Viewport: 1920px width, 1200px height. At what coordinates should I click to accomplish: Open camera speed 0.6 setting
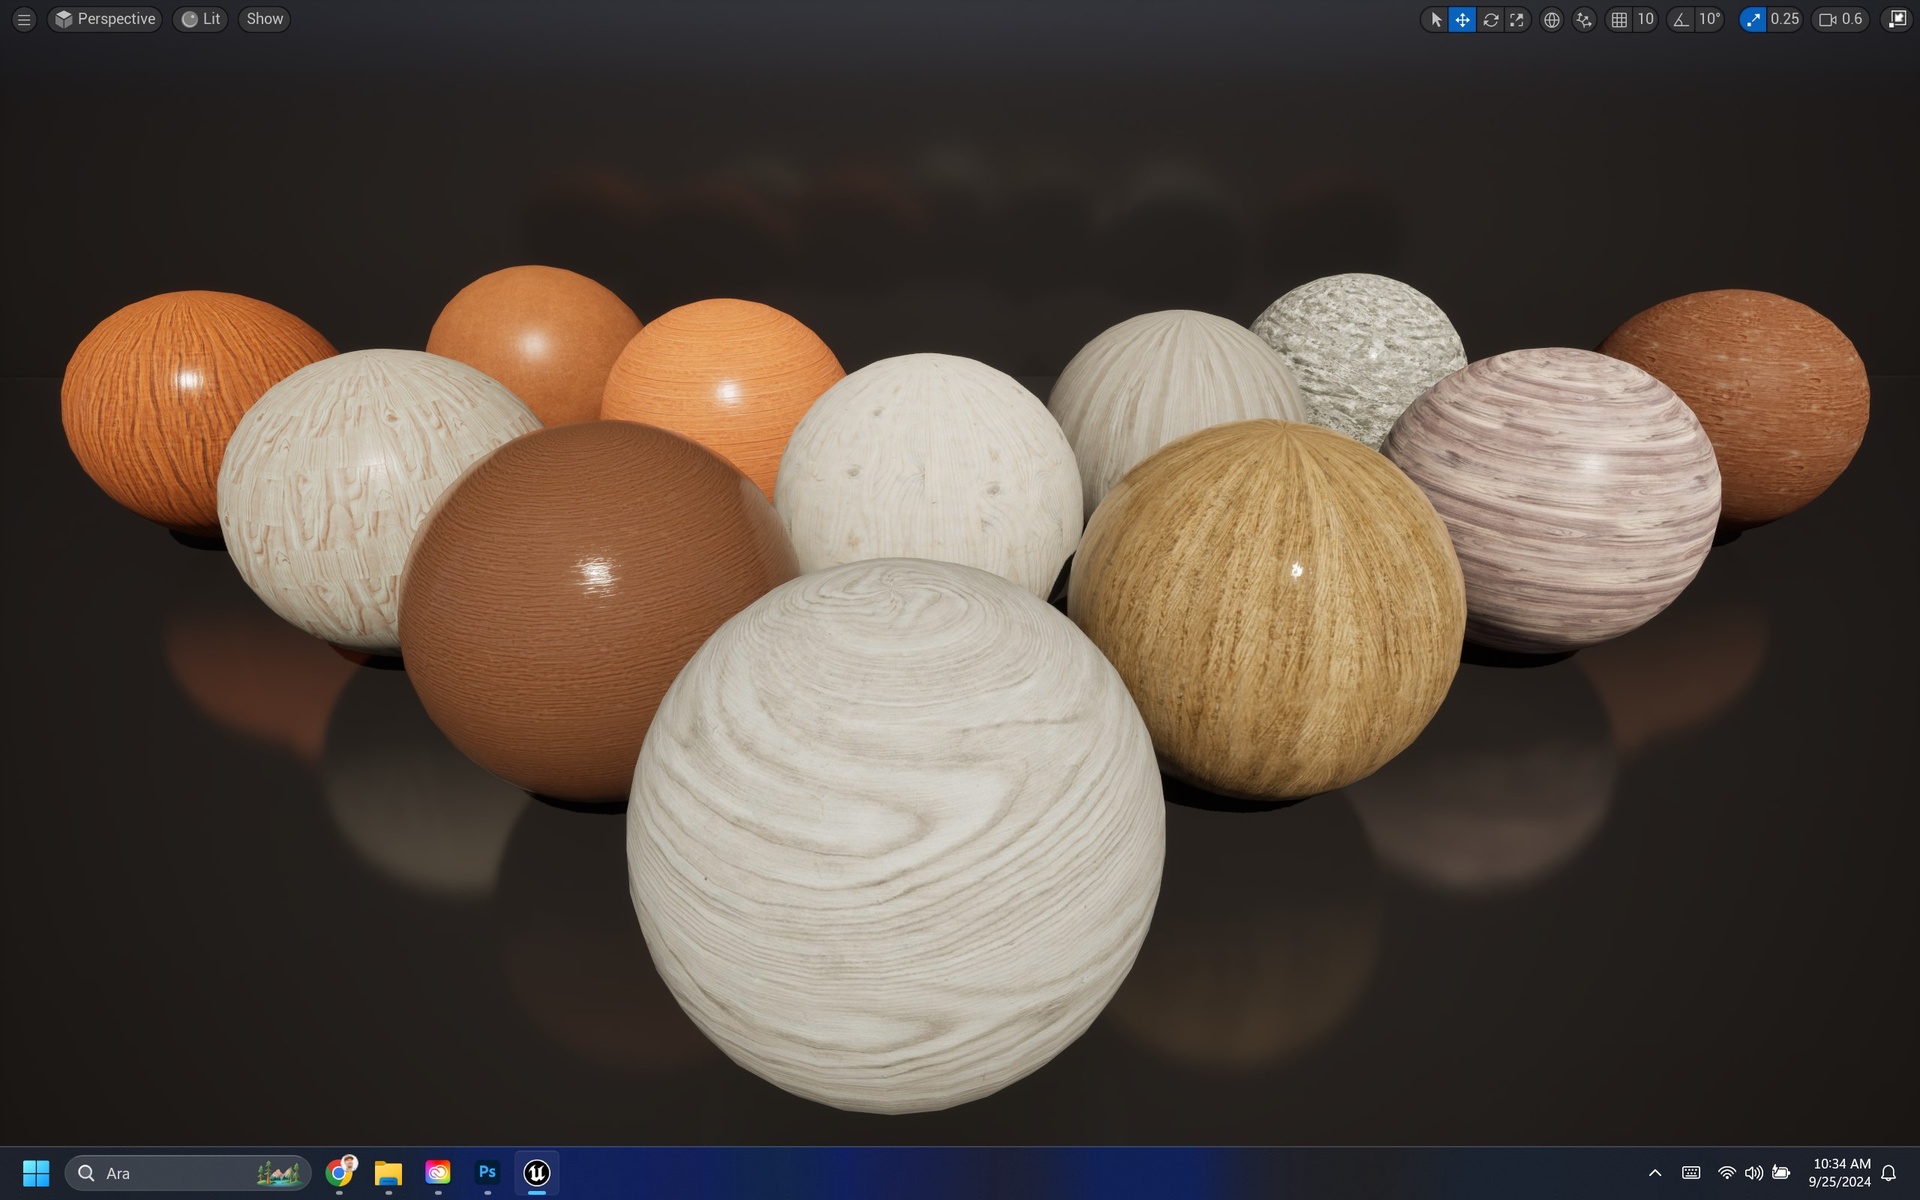(x=1840, y=19)
